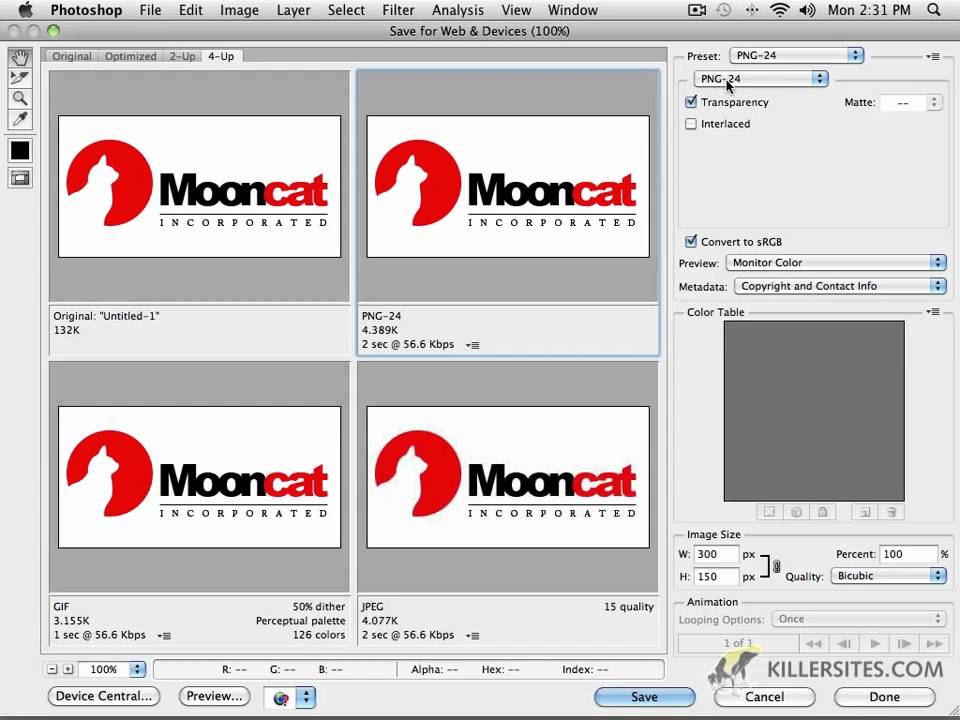The width and height of the screenshot is (960, 720).
Task: Open the Color Table palette menu
Action: coord(932,312)
